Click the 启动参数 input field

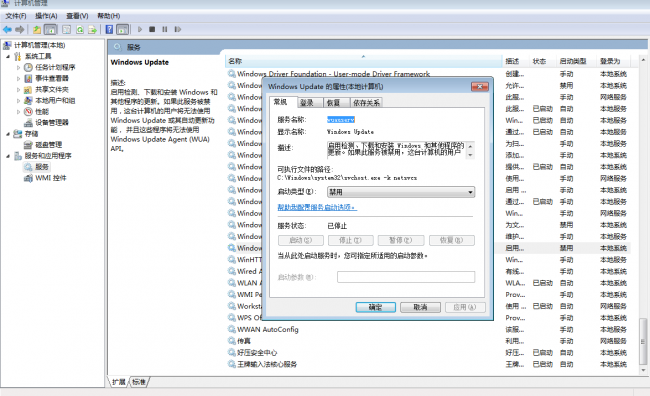click(x=406, y=277)
